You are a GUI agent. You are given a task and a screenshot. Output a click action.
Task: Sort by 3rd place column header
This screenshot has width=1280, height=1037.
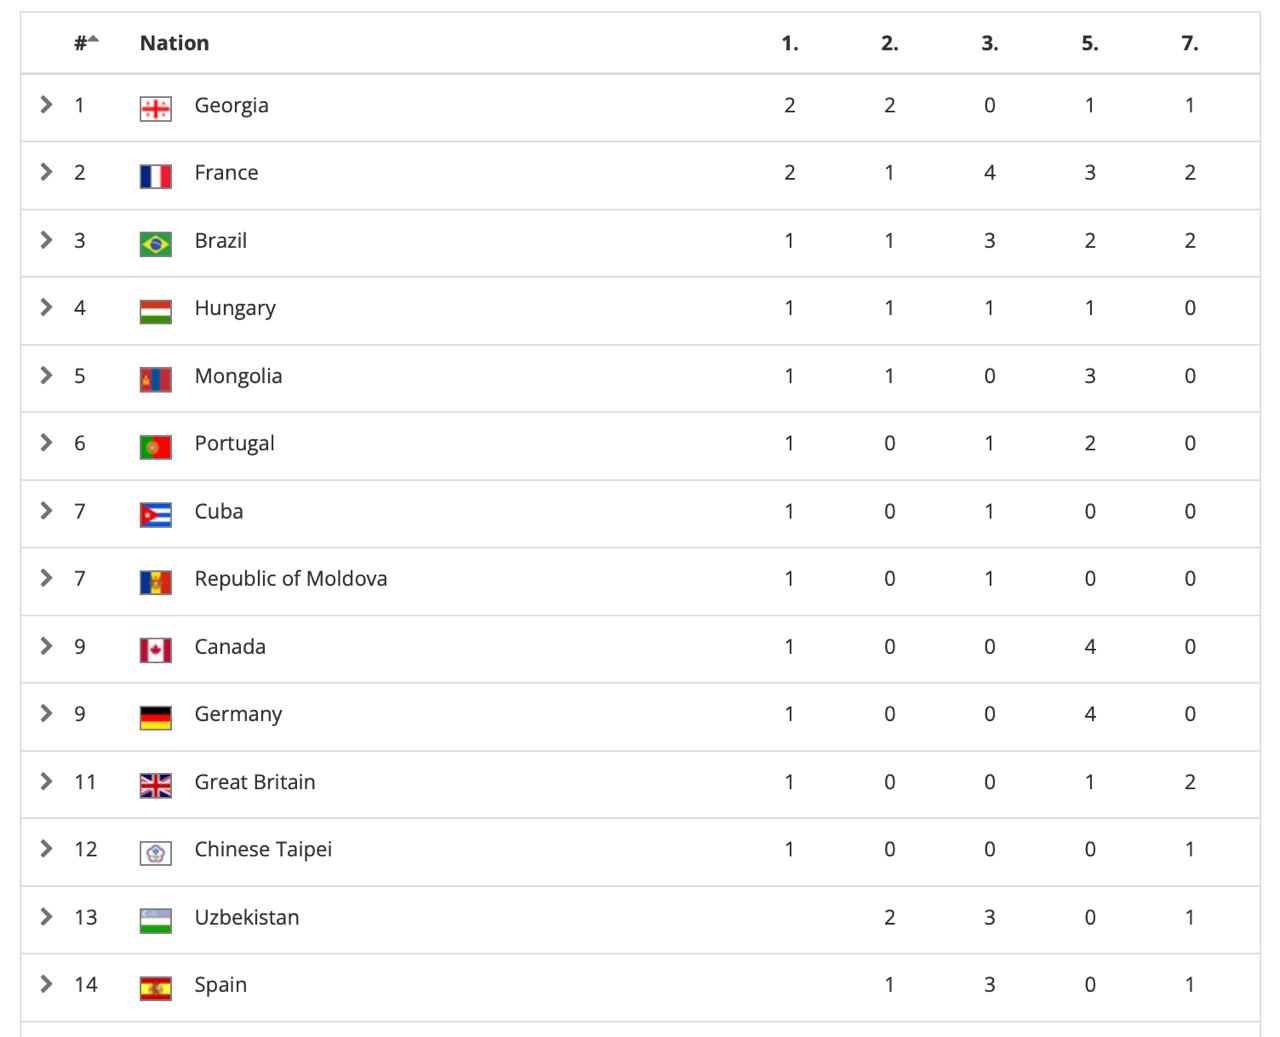coord(990,43)
